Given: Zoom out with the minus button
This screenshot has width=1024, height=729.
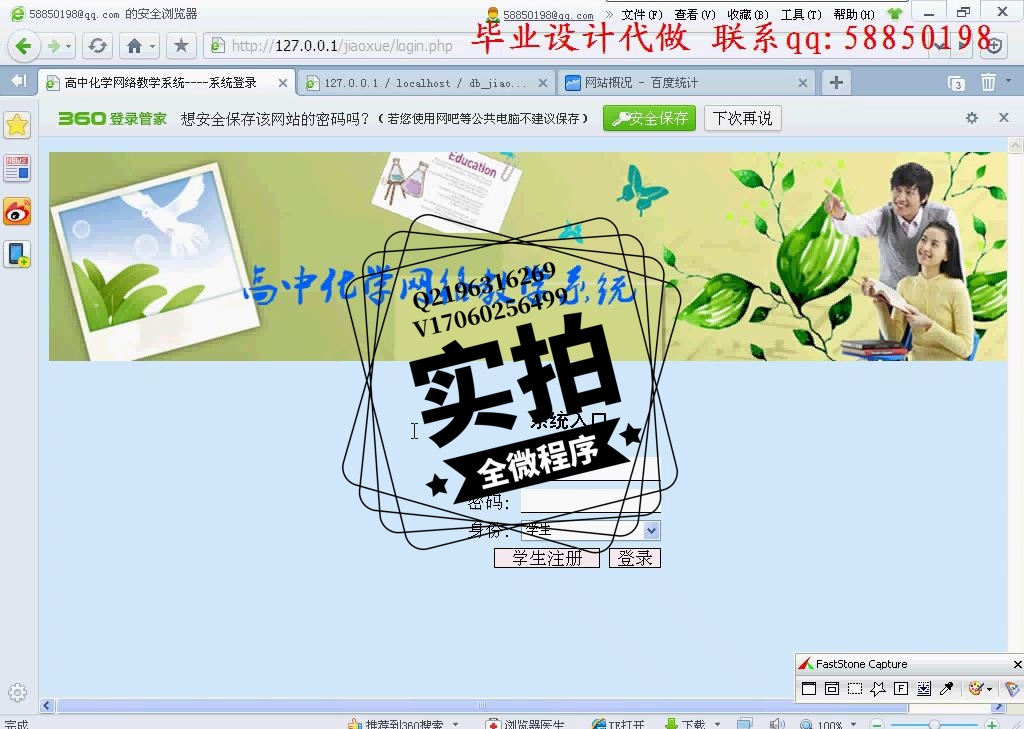Looking at the screenshot, I should click(x=877, y=724).
